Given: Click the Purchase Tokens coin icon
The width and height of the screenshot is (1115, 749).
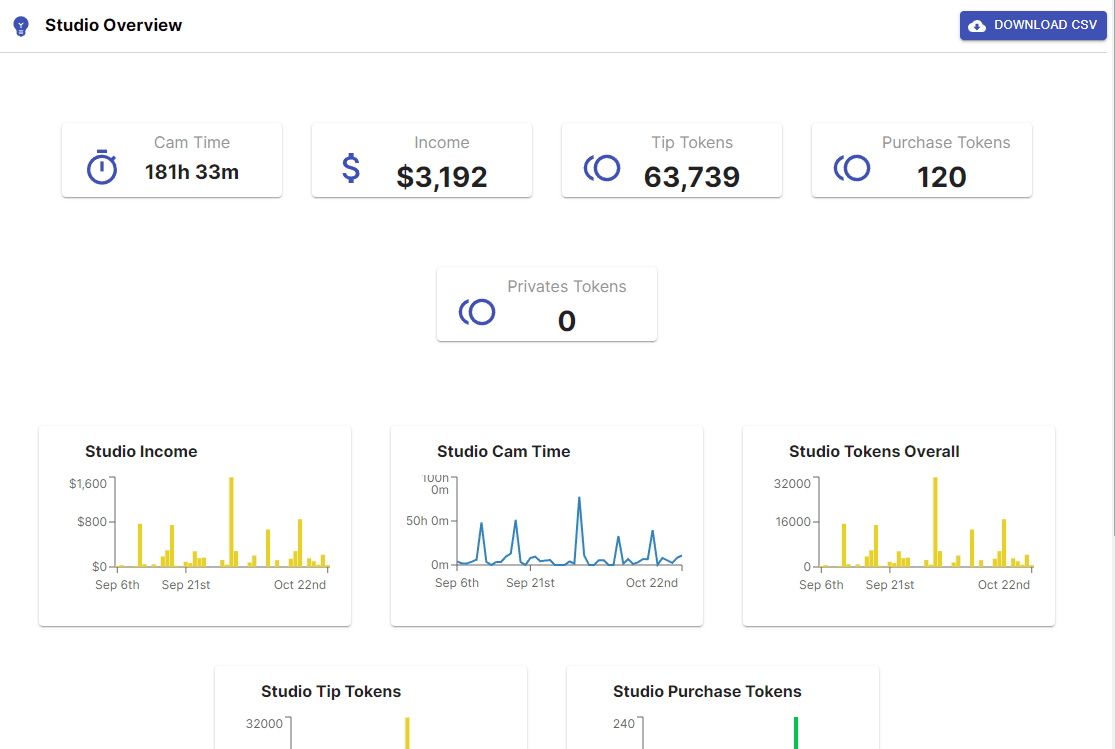Looking at the screenshot, I should click(852, 168).
